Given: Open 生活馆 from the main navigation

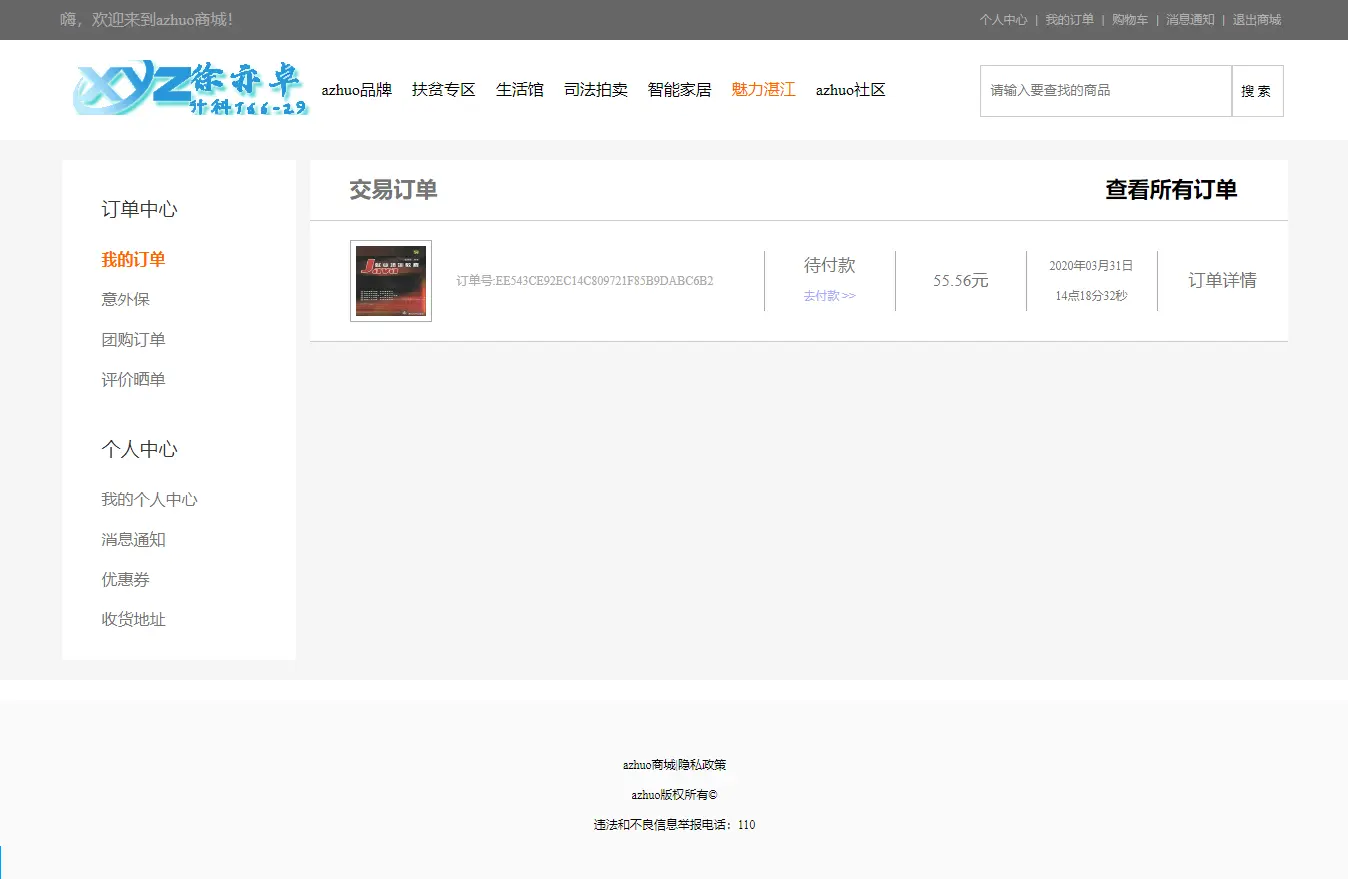Looking at the screenshot, I should [x=520, y=89].
